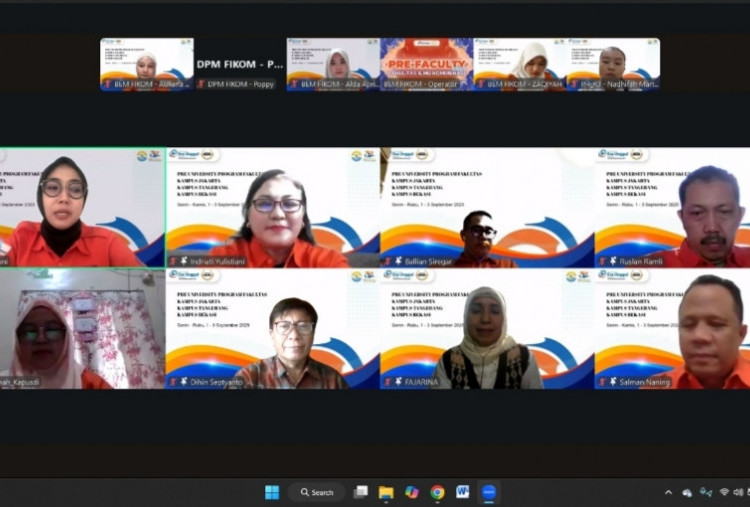Open File Explorer from the taskbar
750x507 pixels.
pos(386,492)
